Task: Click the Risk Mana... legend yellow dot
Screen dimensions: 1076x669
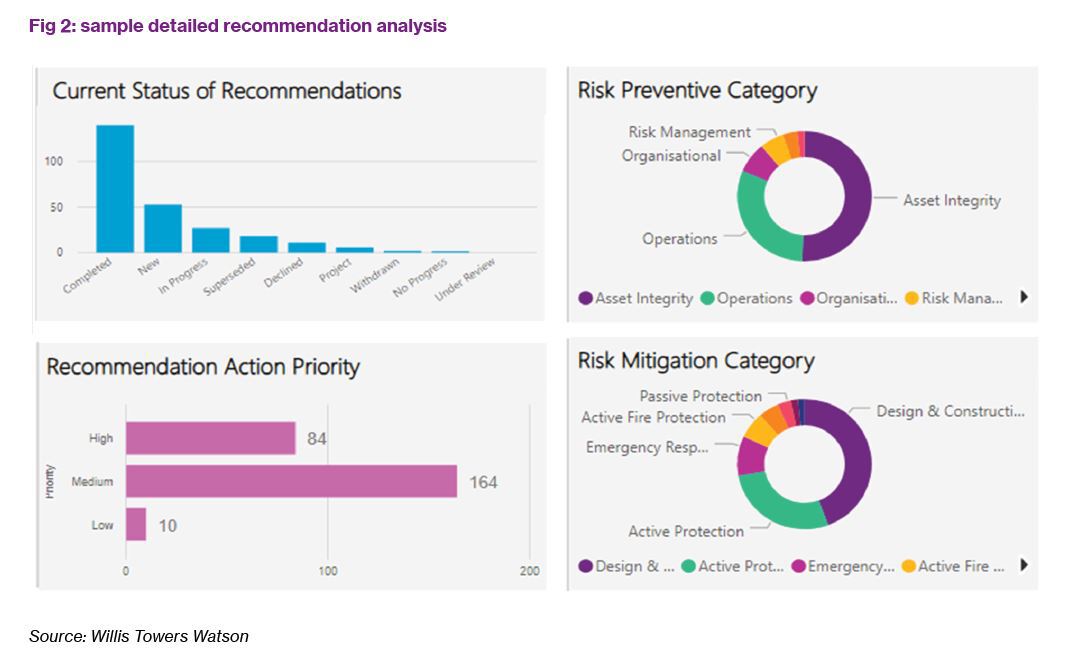Action: 912,298
